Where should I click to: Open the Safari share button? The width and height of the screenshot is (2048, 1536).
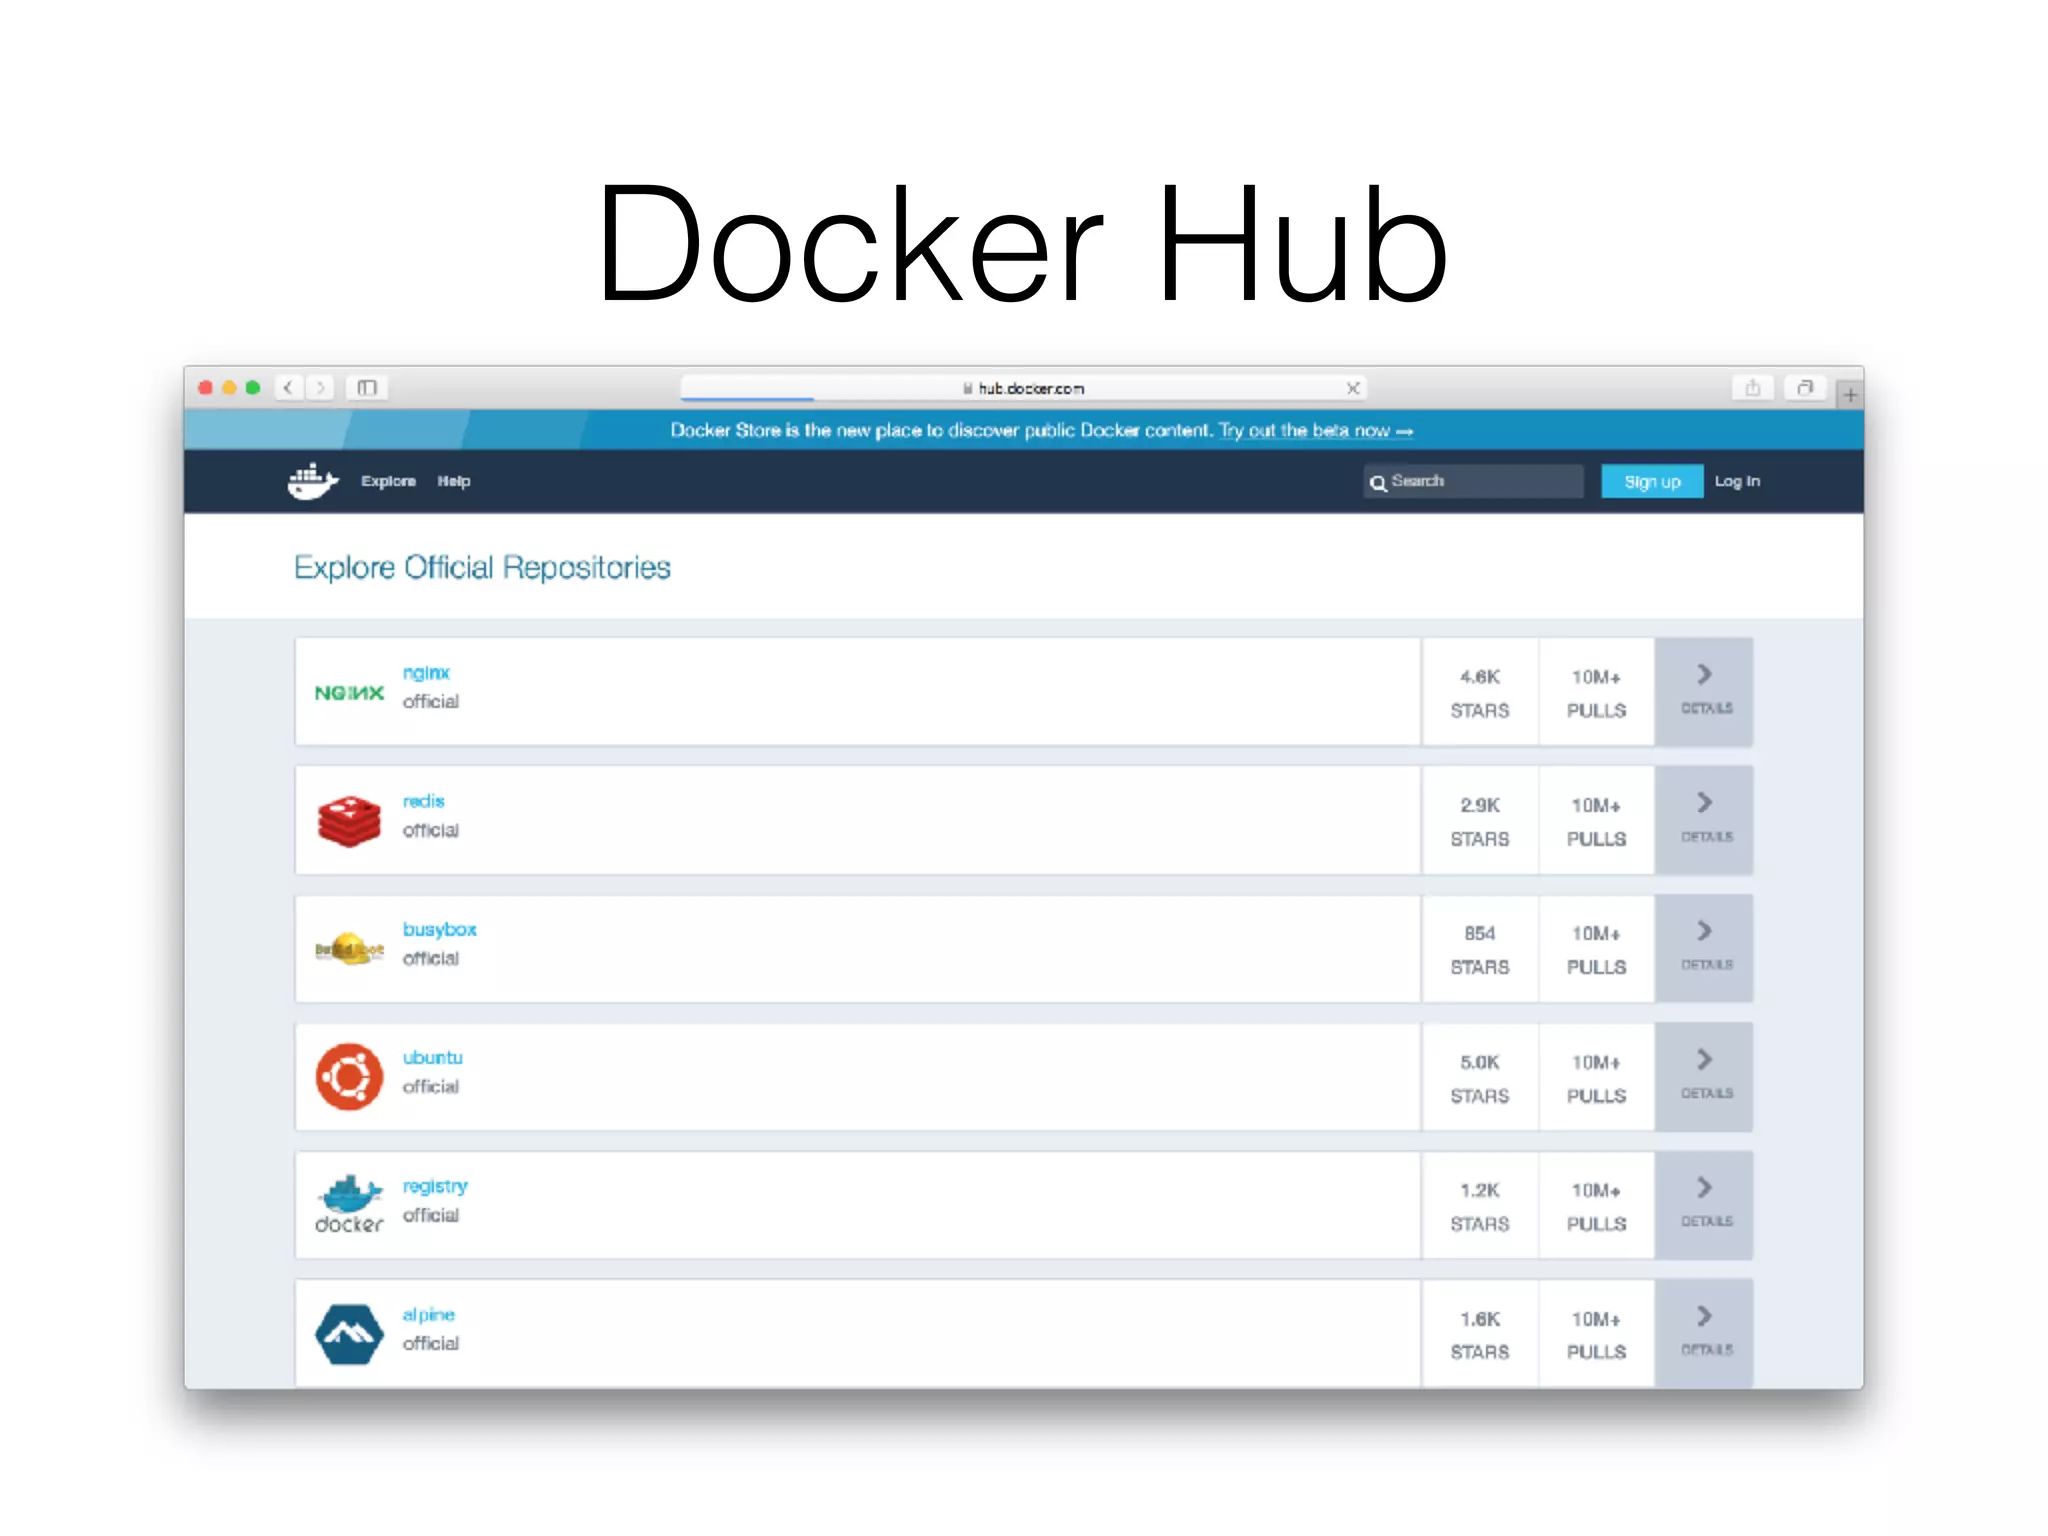click(1752, 387)
